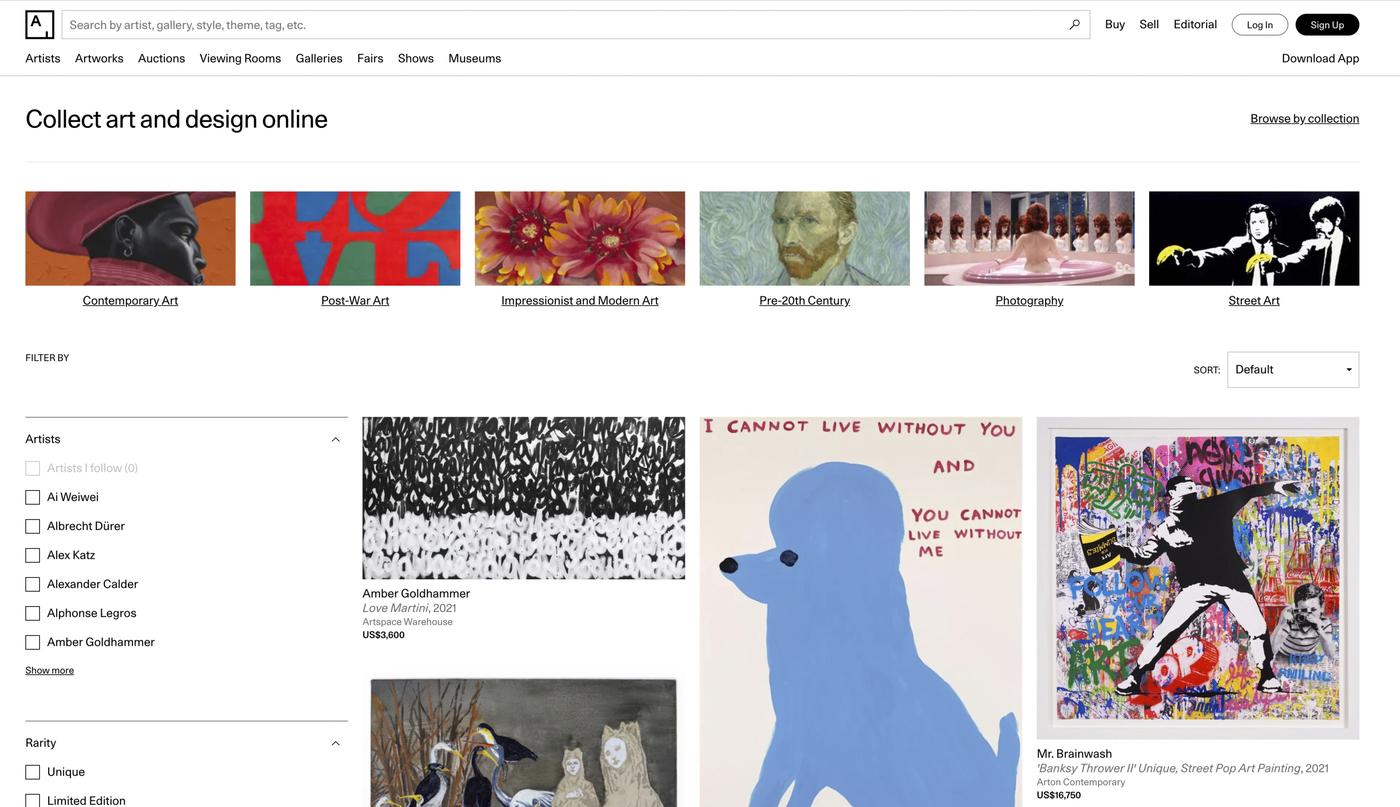Click the Post-War Art text link

[x=355, y=300]
